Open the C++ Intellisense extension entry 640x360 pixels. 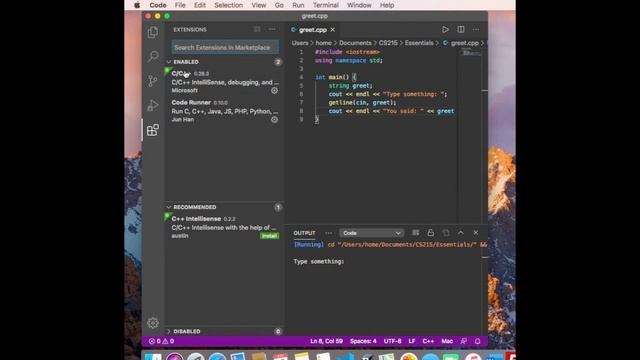pyautogui.click(x=224, y=227)
